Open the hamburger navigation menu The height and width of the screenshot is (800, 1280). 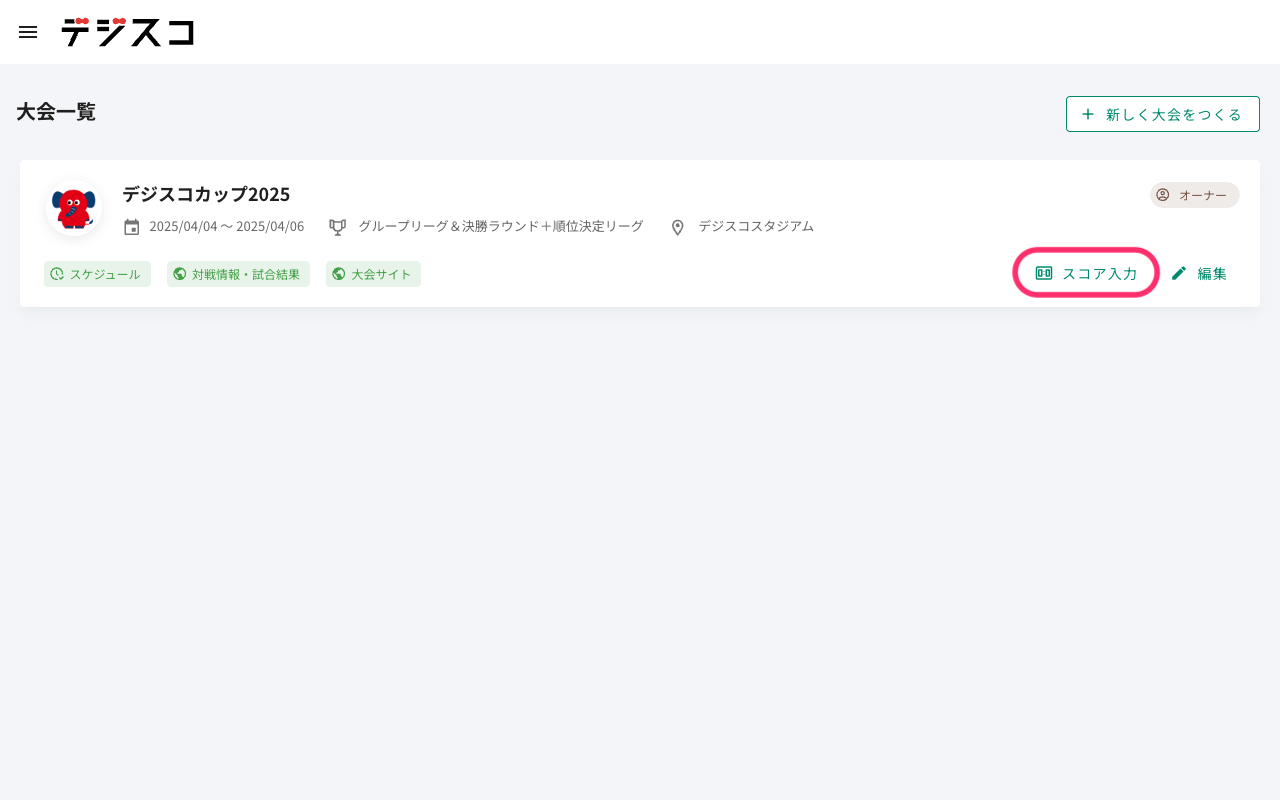click(x=28, y=32)
